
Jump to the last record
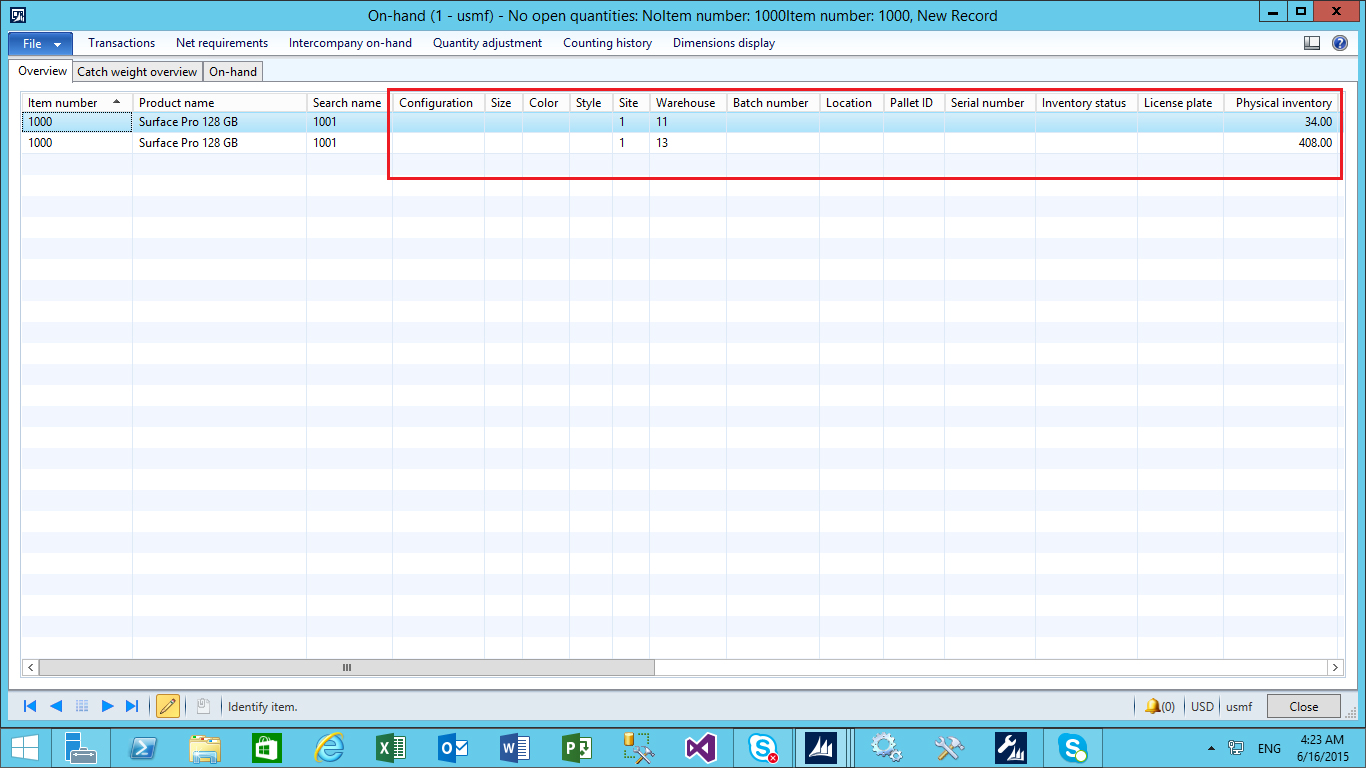tap(132, 706)
